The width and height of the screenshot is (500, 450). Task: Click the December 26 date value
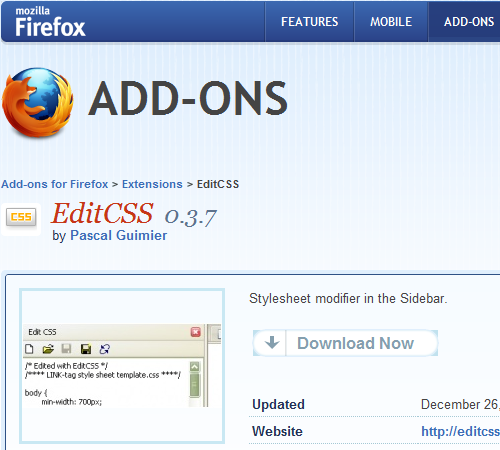tap(460, 404)
